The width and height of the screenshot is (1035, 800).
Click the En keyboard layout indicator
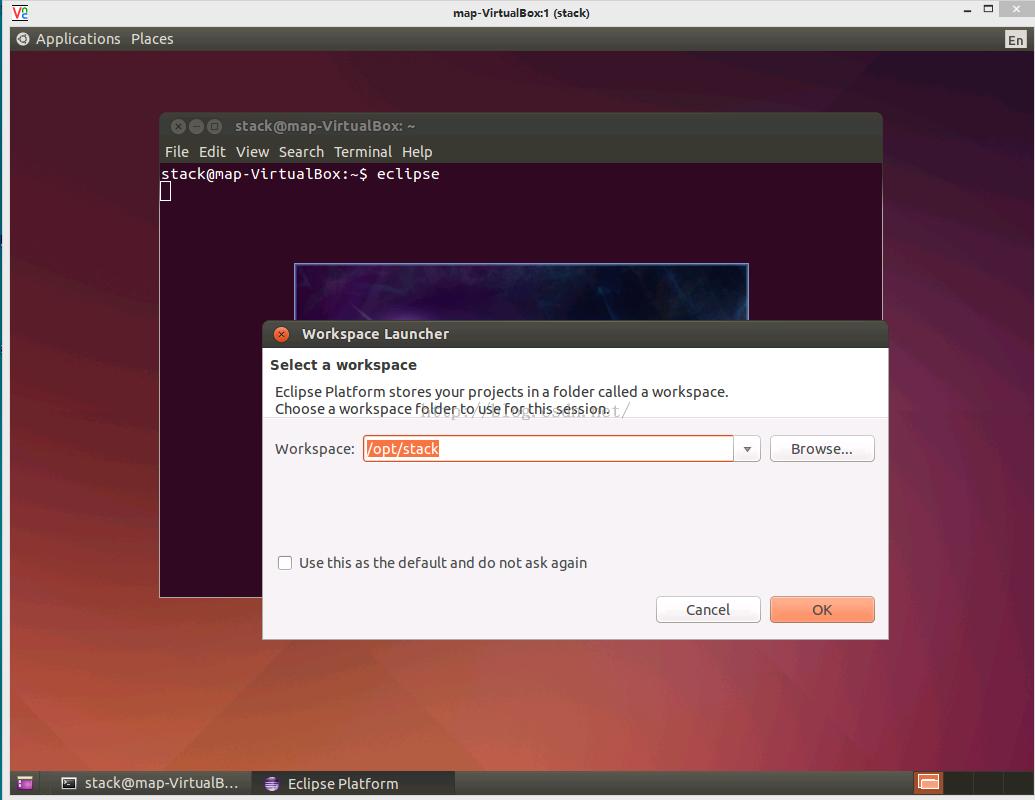[x=1015, y=40]
